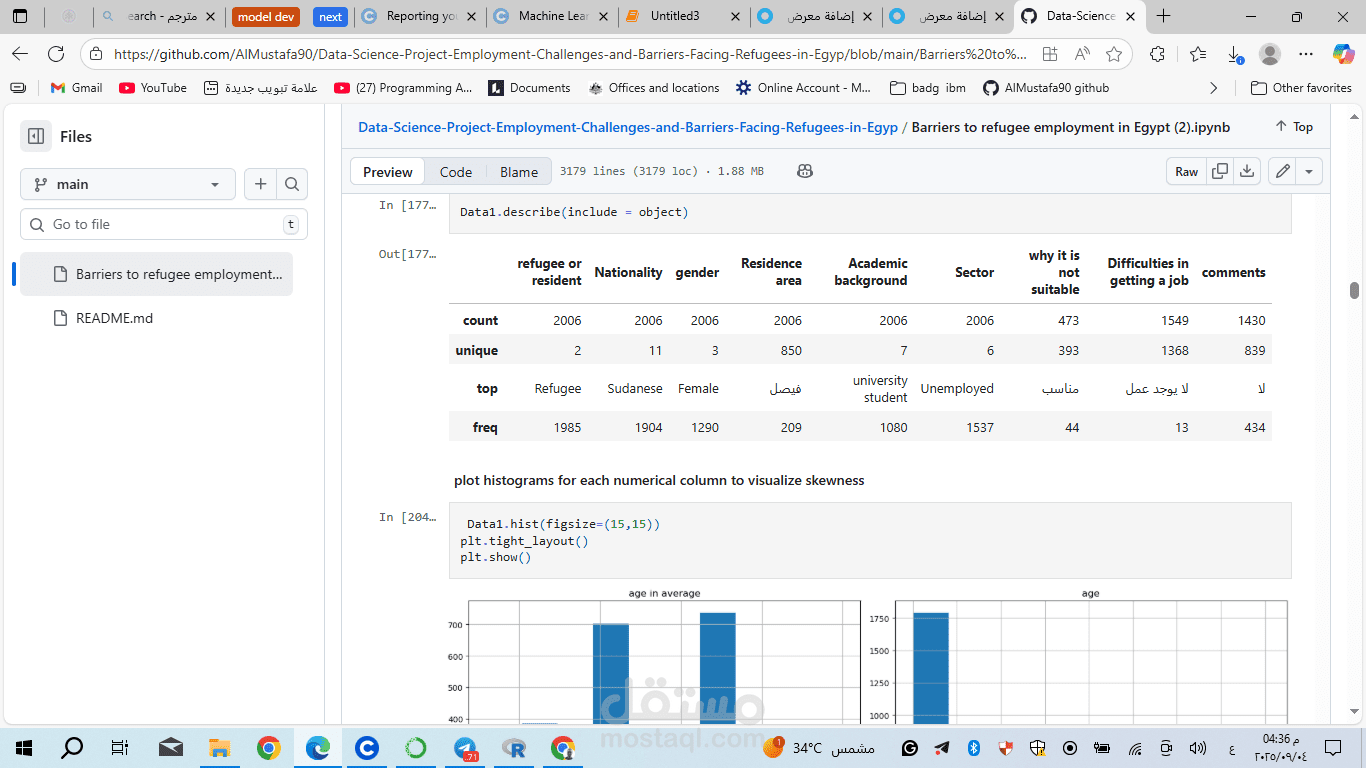The image size is (1366, 768).
Task: Collapse the Files side panel icon
Action: (36, 136)
